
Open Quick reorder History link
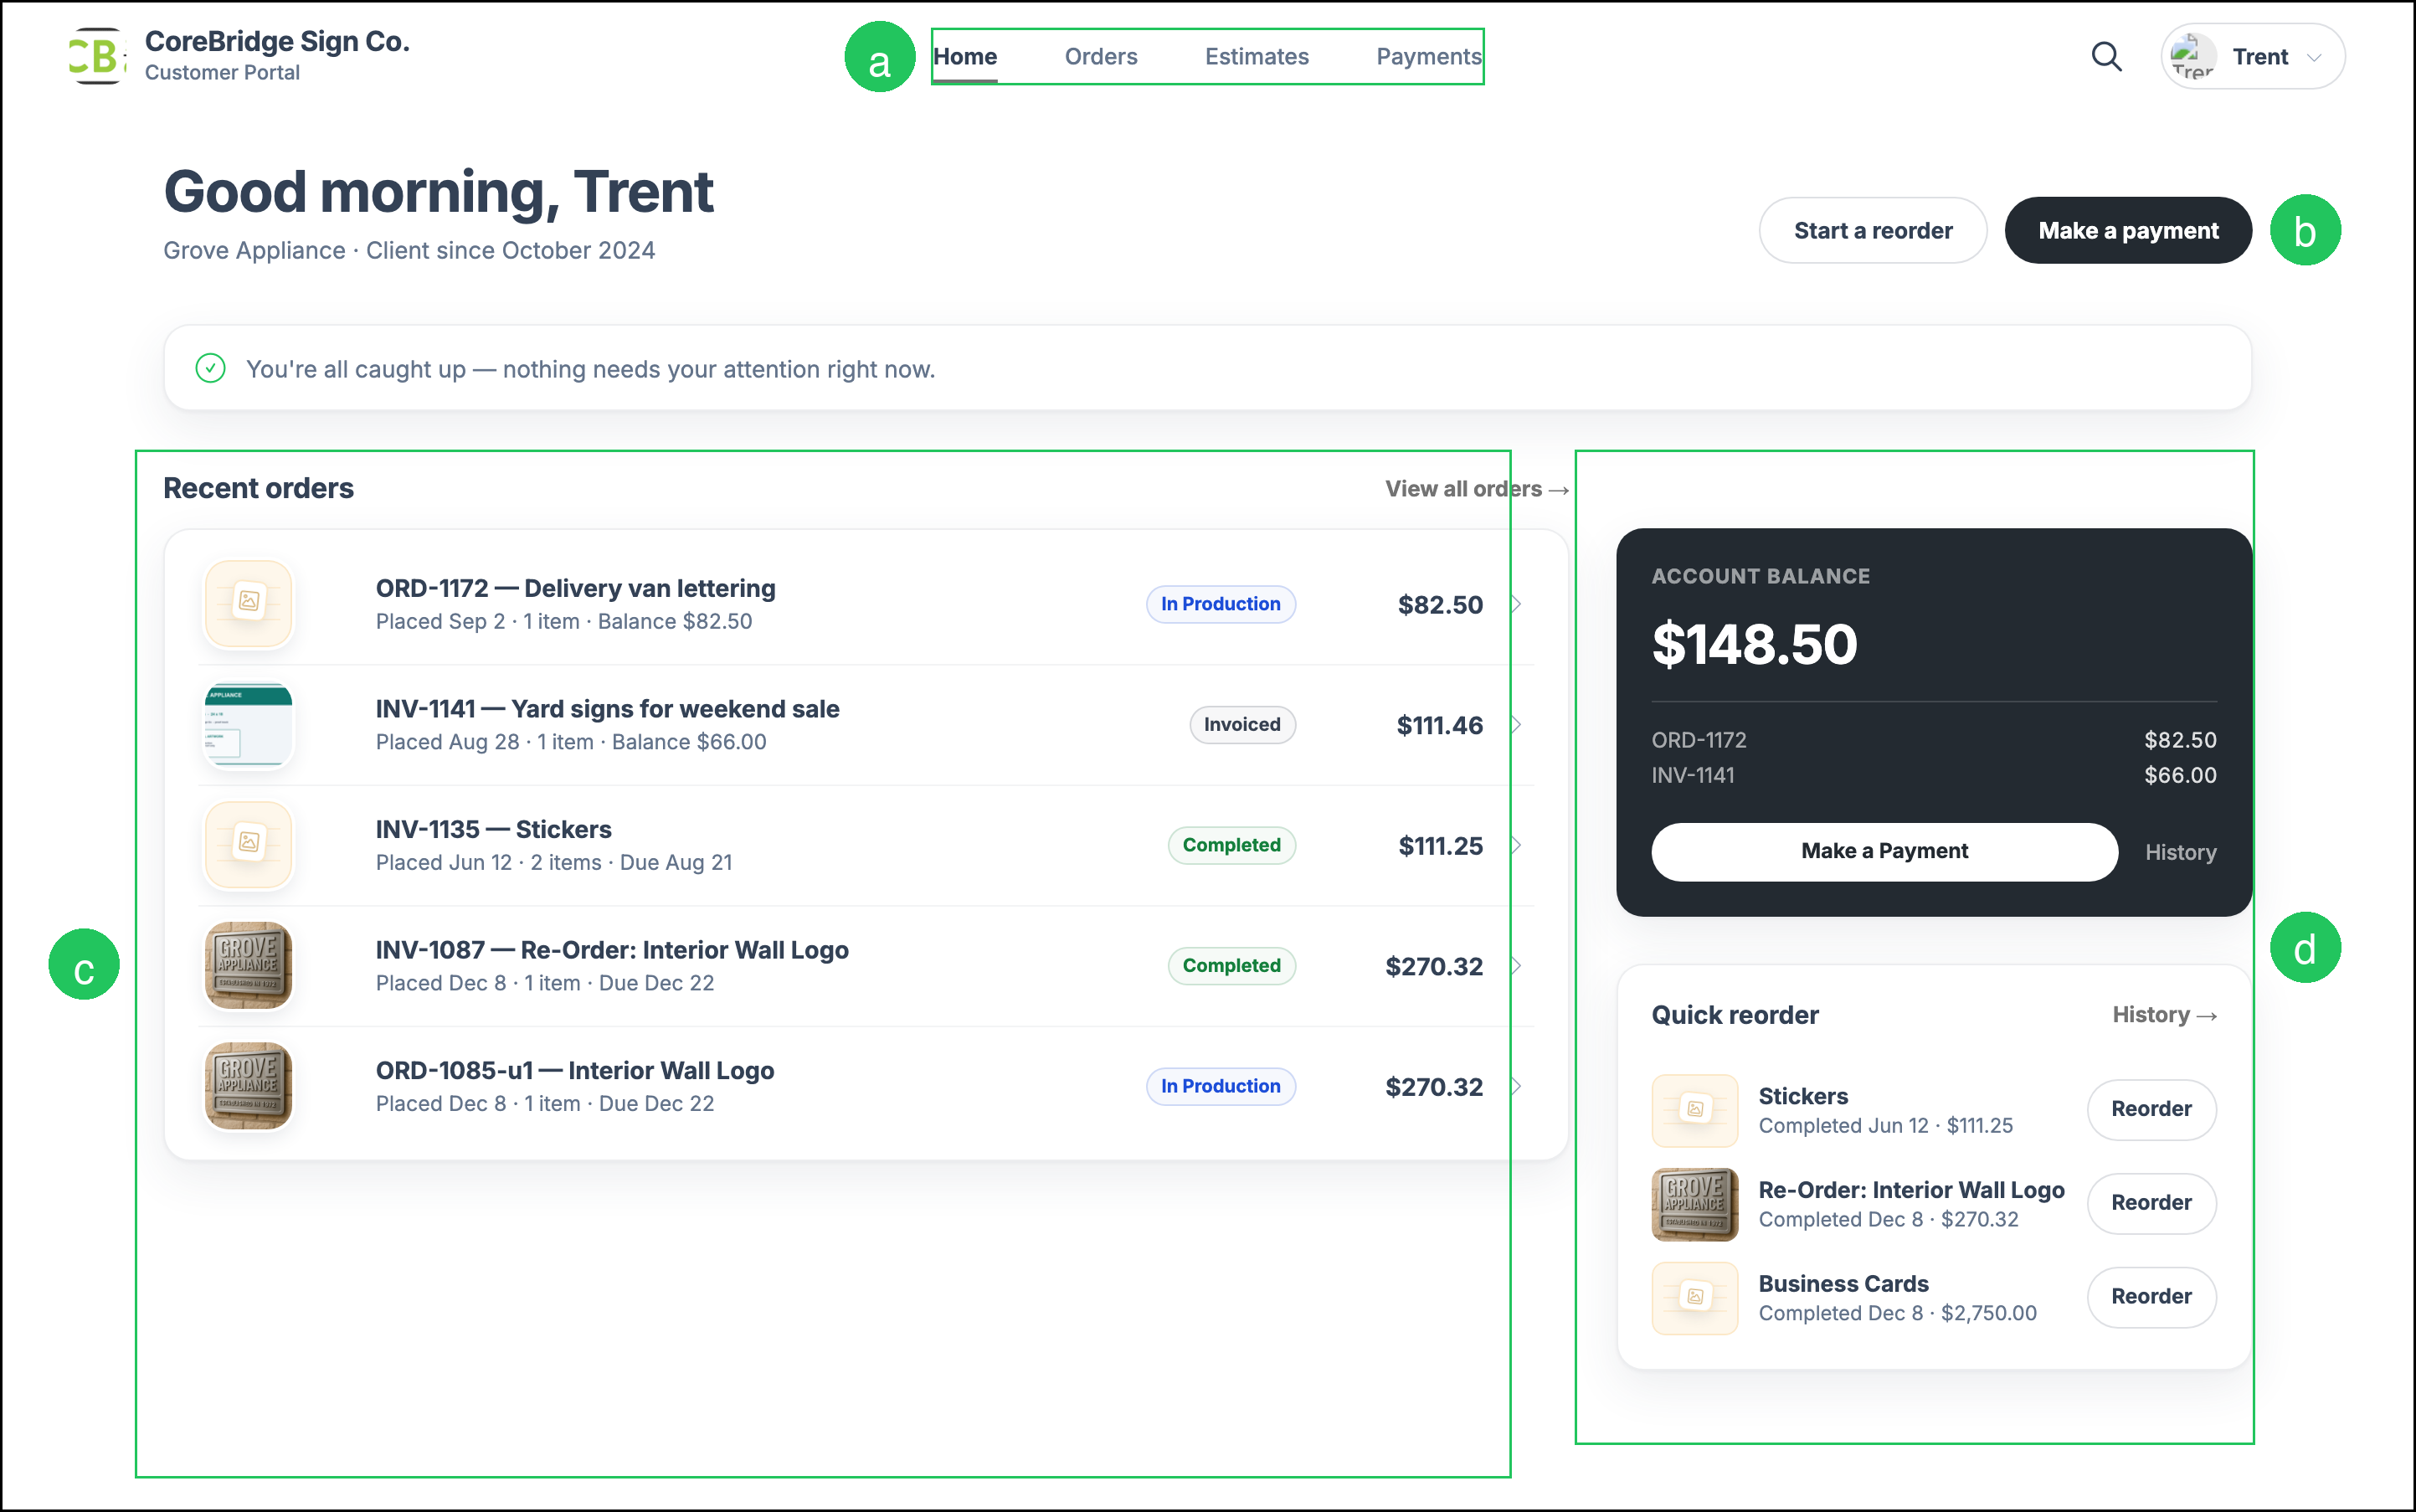tap(2165, 1015)
